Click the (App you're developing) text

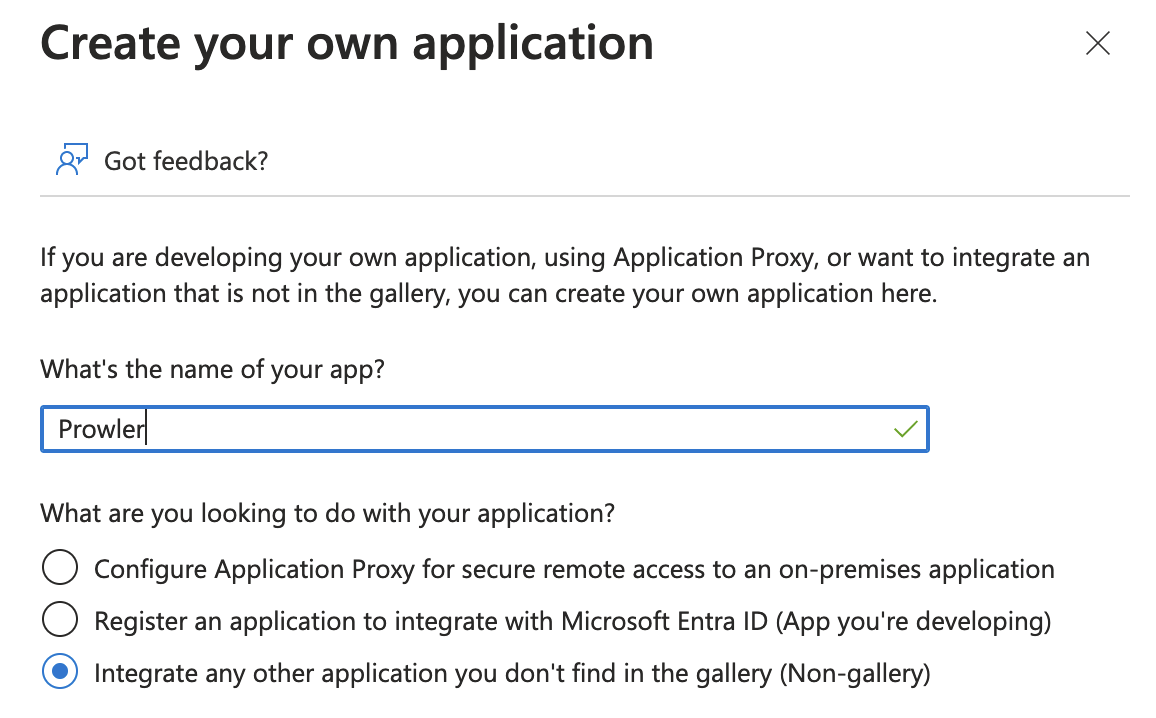click(913, 621)
